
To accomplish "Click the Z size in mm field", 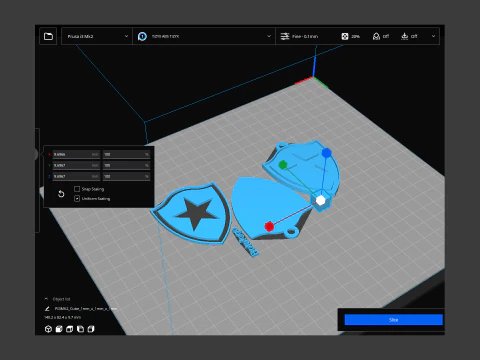I will pyautogui.click(x=76, y=176).
